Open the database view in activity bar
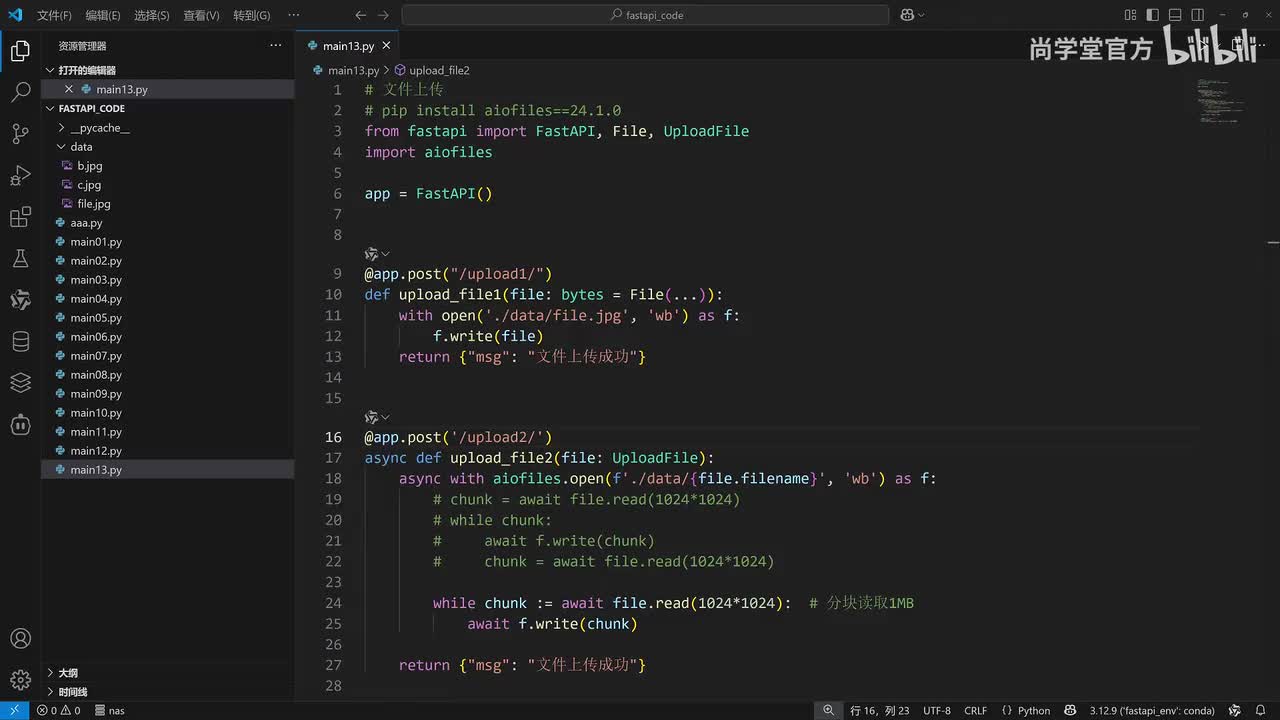 pos(20,341)
